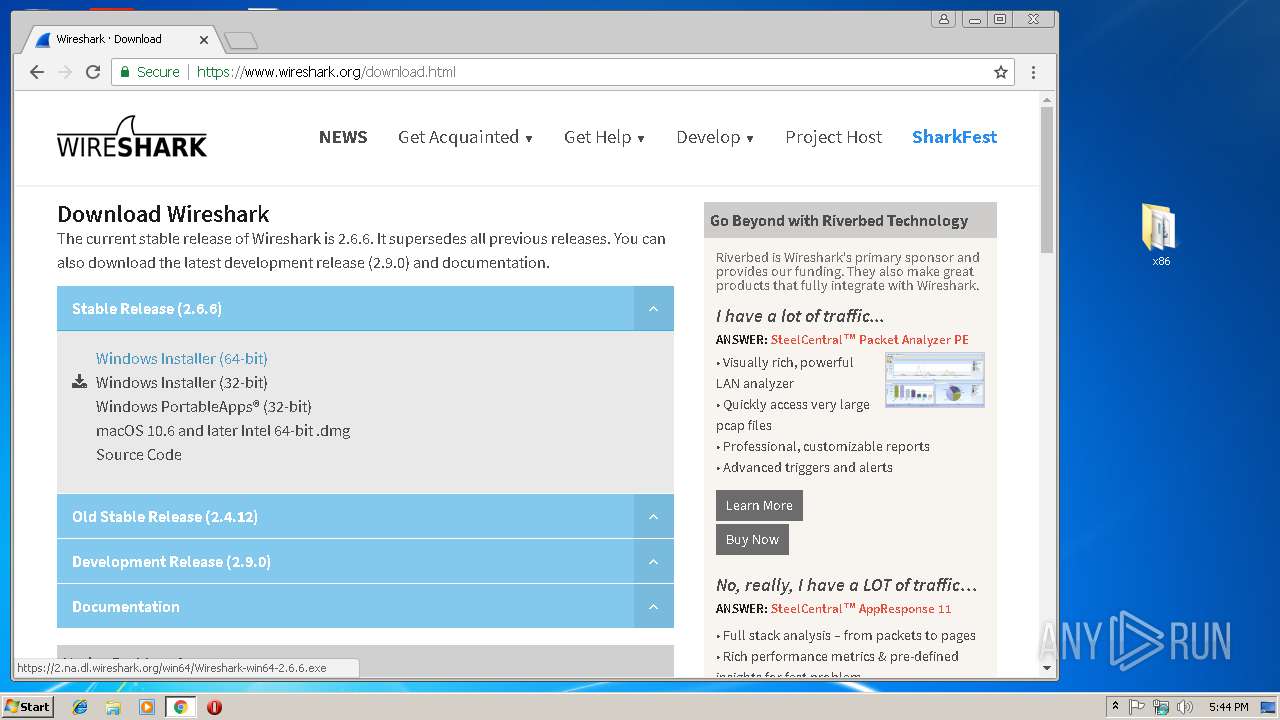Screen dimensions: 1280x720
Task: Download Windows Installer (32-bit)
Action: pos(182,382)
